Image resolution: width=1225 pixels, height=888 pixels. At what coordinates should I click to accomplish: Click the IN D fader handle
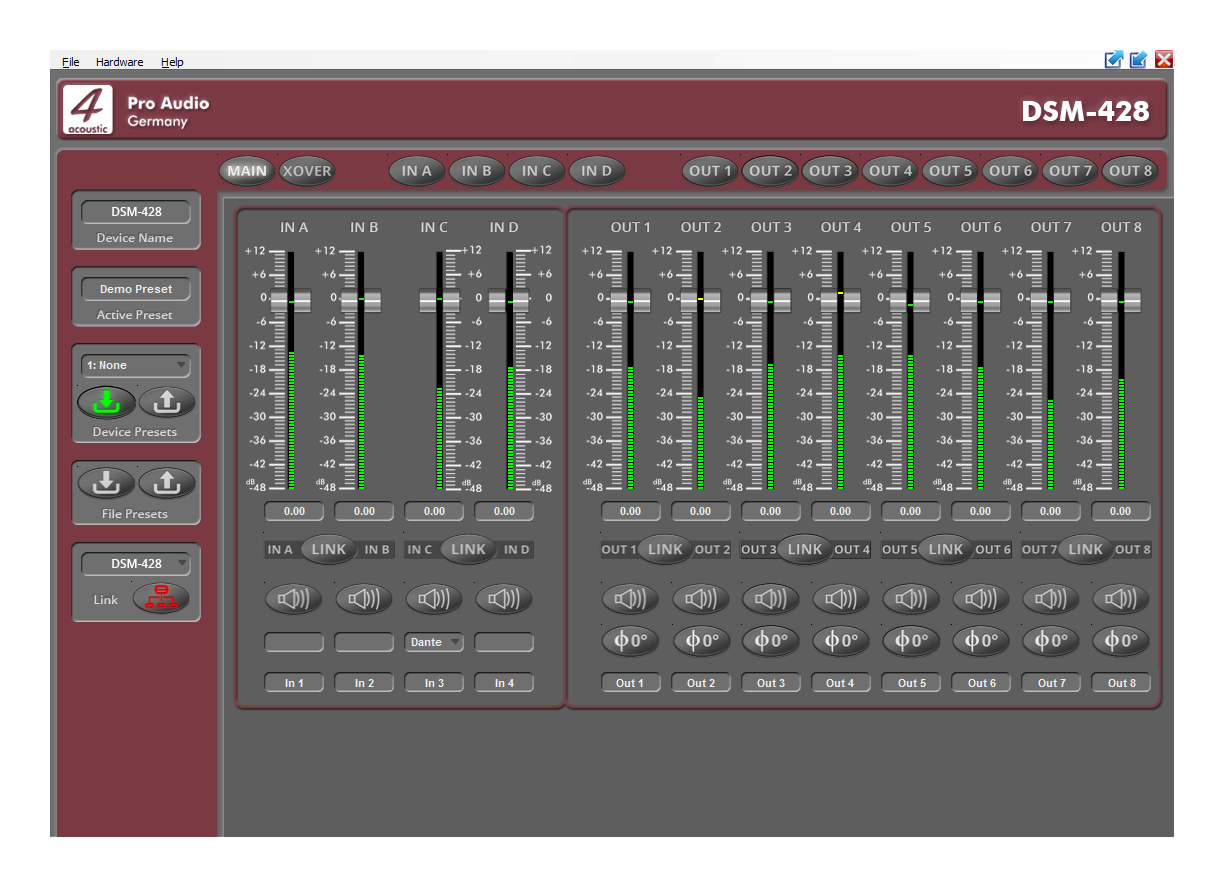[508, 300]
